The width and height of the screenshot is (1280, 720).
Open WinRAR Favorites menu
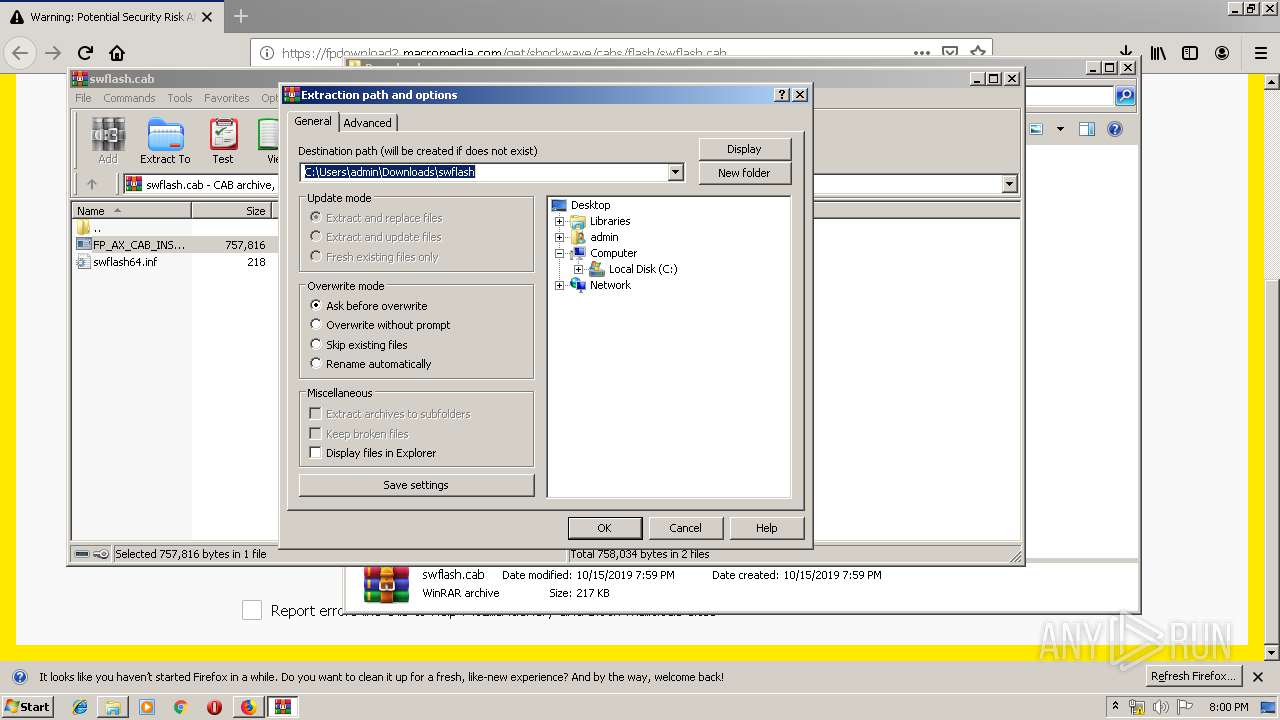click(x=227, y=98)
